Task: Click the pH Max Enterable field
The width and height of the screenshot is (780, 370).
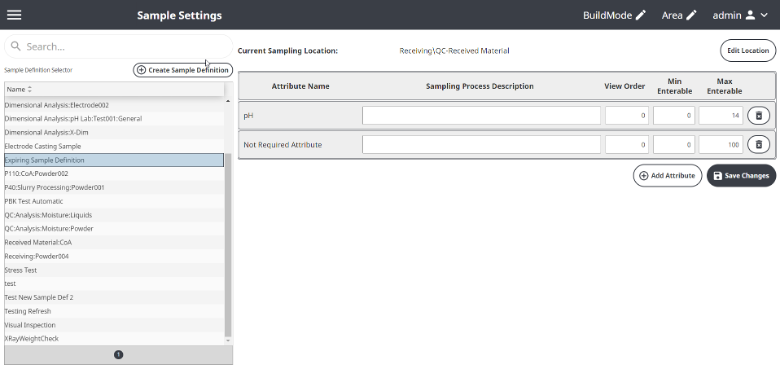Action: point(721,115)
